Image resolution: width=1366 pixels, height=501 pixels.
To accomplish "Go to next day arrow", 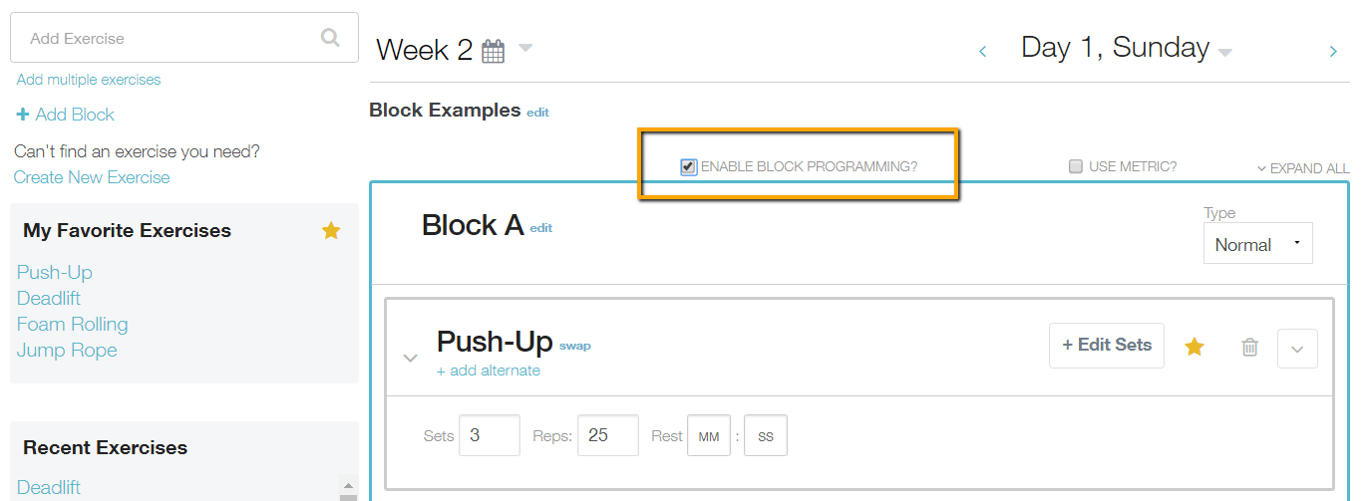I will 1333,51.
